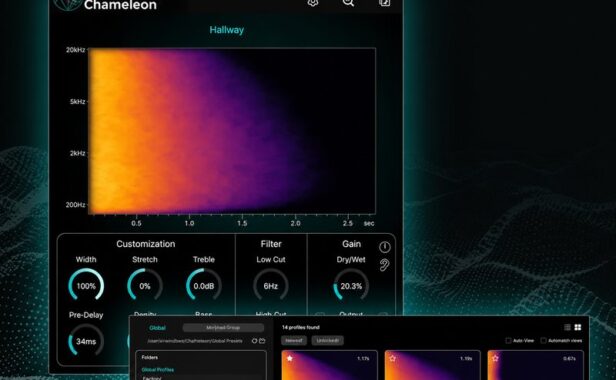Open settings via the gear icon
Screen dimensions: 616x380
click(313, 3)
